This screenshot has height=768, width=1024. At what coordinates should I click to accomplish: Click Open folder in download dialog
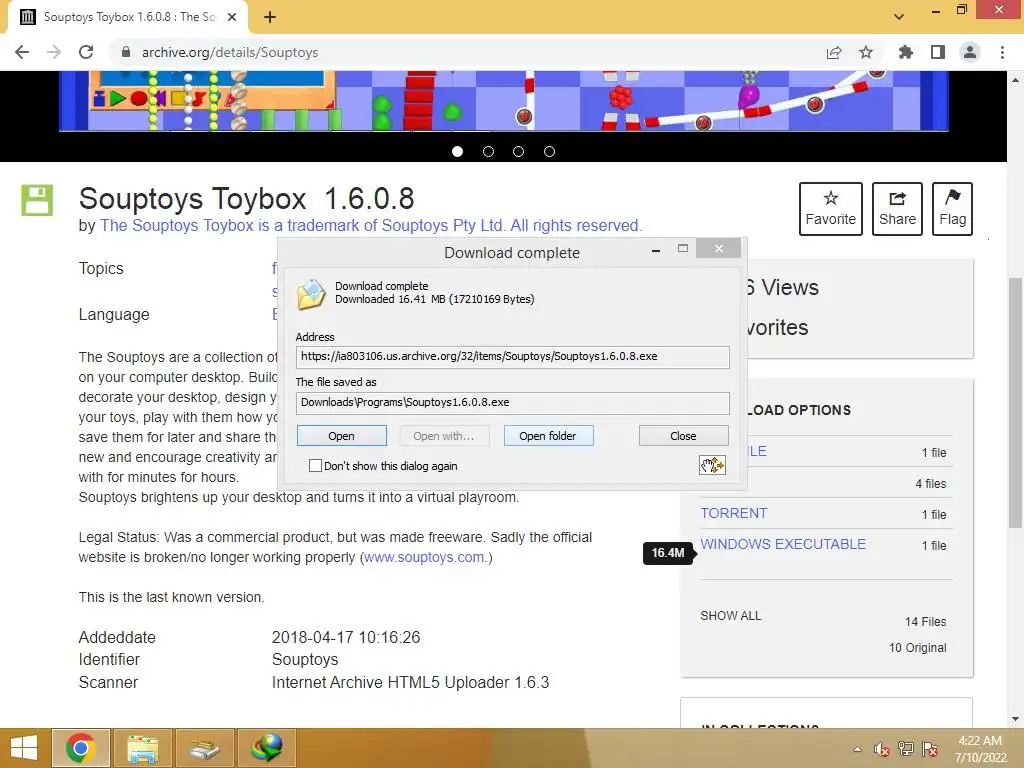[x=548, y=436]
